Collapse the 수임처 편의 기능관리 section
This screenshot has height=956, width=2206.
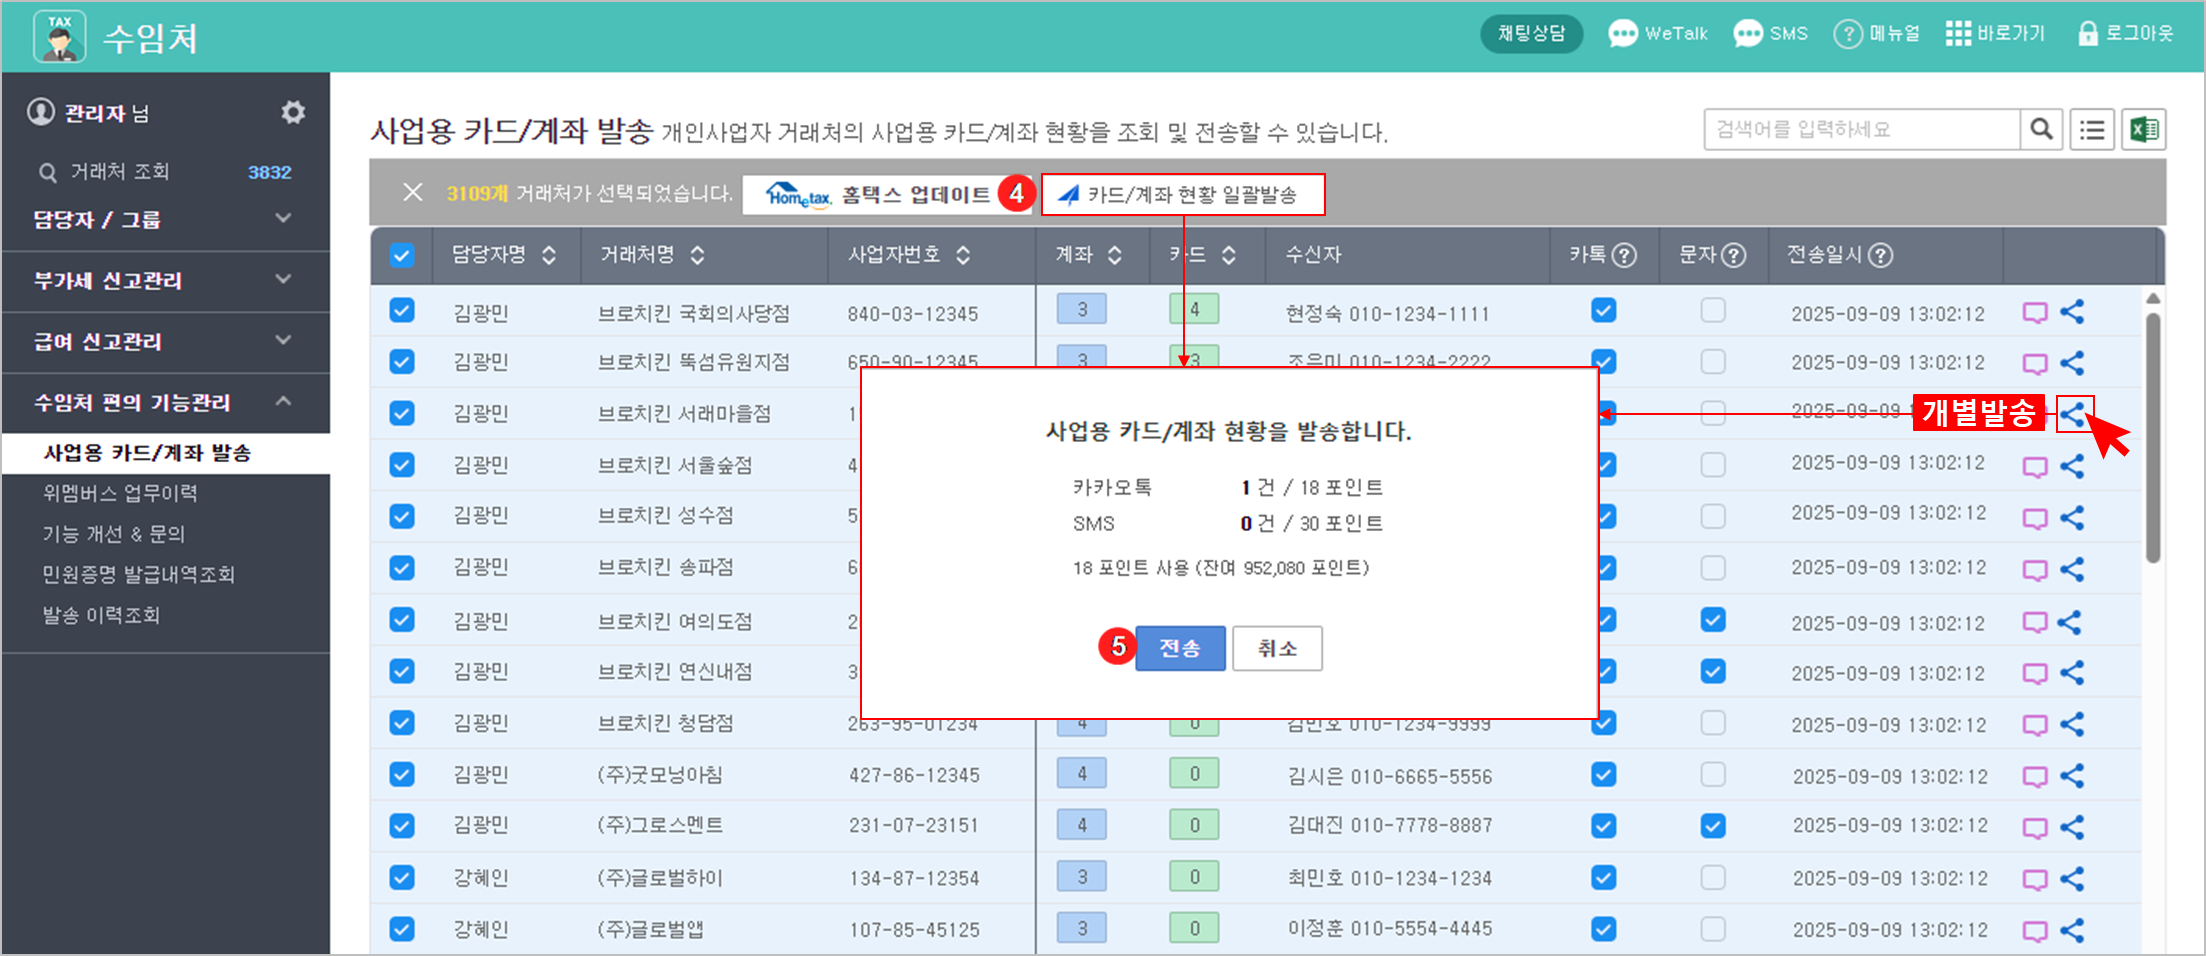coord(165,403)
